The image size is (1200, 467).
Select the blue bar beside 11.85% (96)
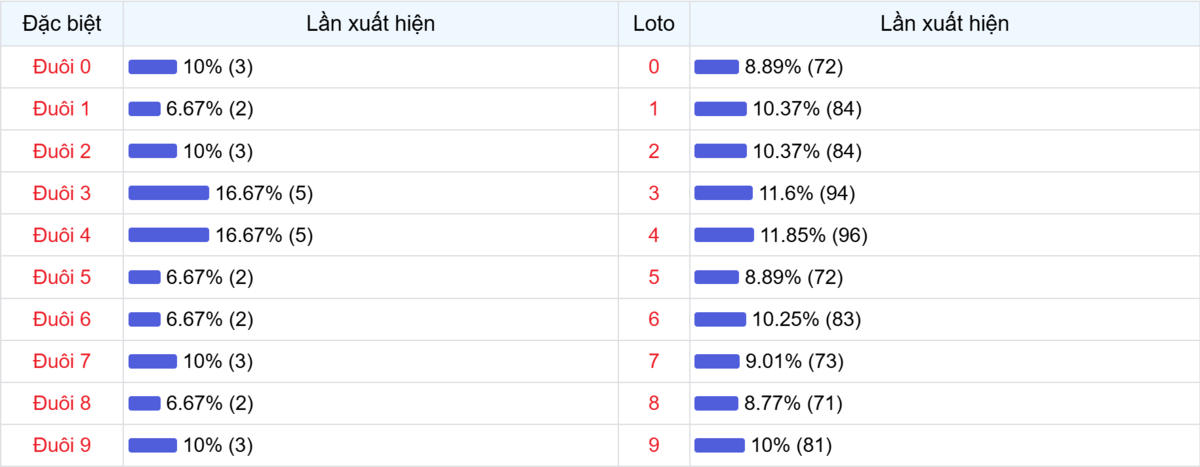(x=724, y=235)
